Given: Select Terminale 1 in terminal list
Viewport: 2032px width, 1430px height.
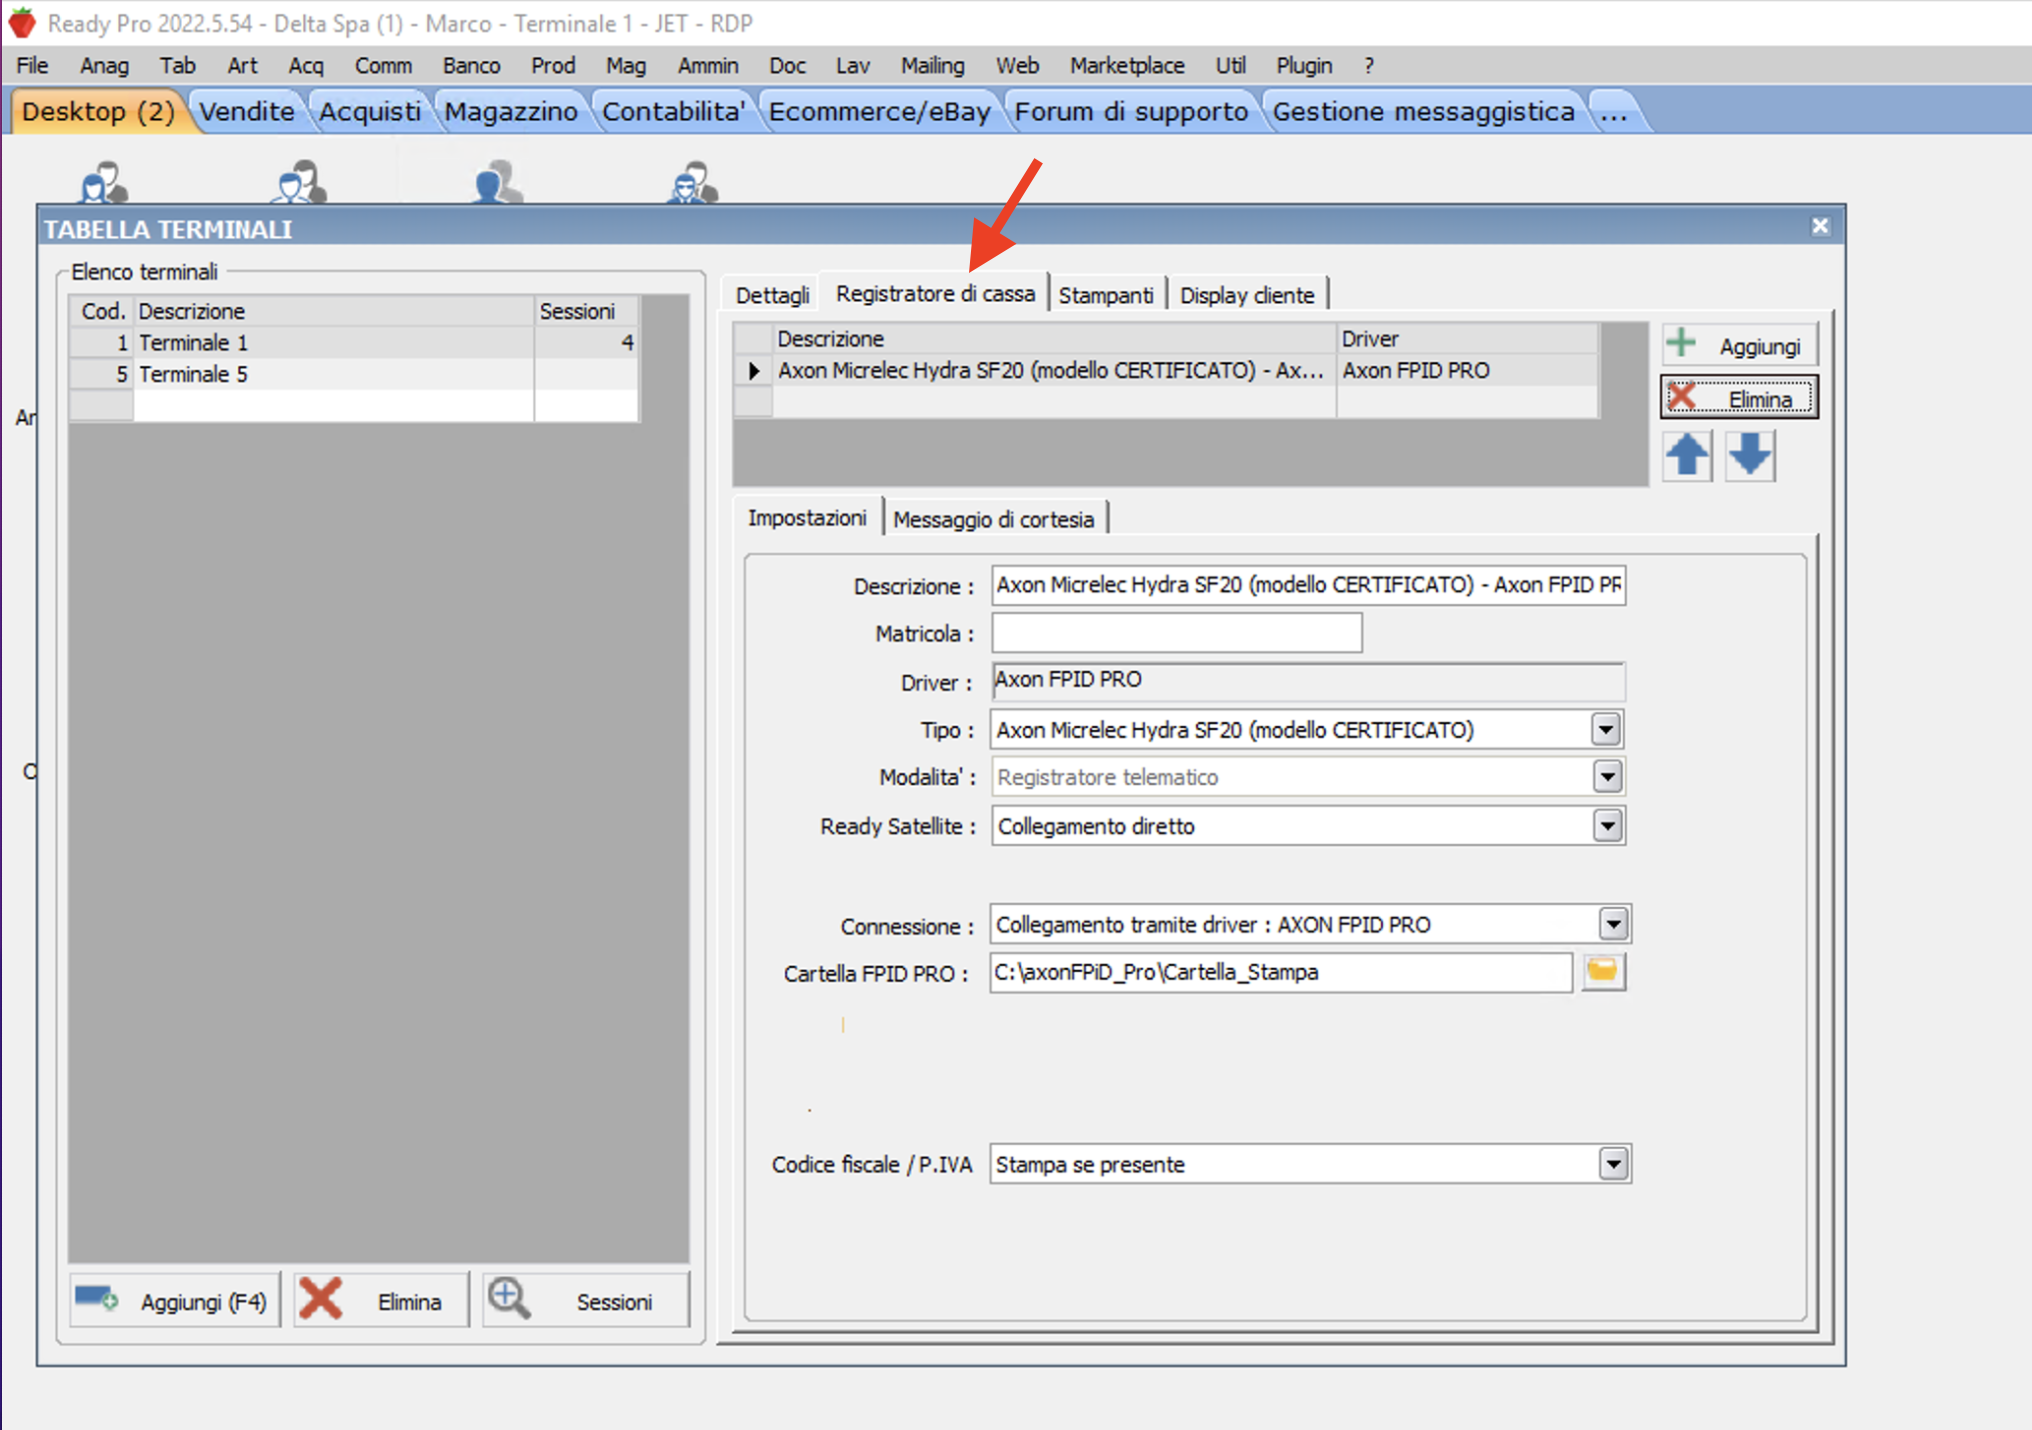Looking at the screenshot, I should click(x=353, y=342).
